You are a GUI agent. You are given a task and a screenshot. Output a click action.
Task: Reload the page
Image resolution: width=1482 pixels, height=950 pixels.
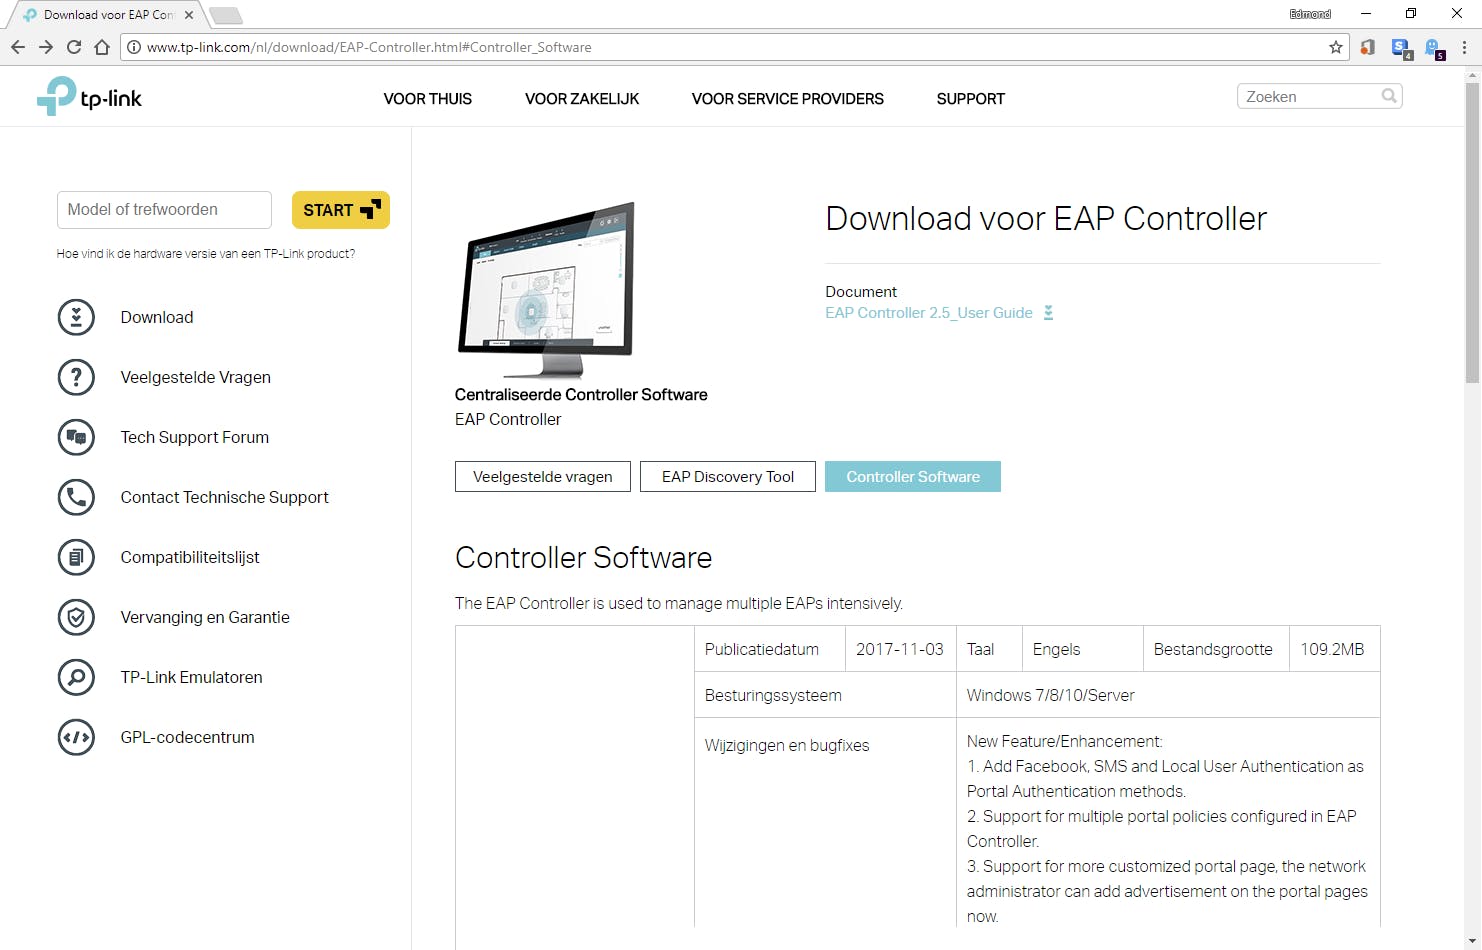74,47
